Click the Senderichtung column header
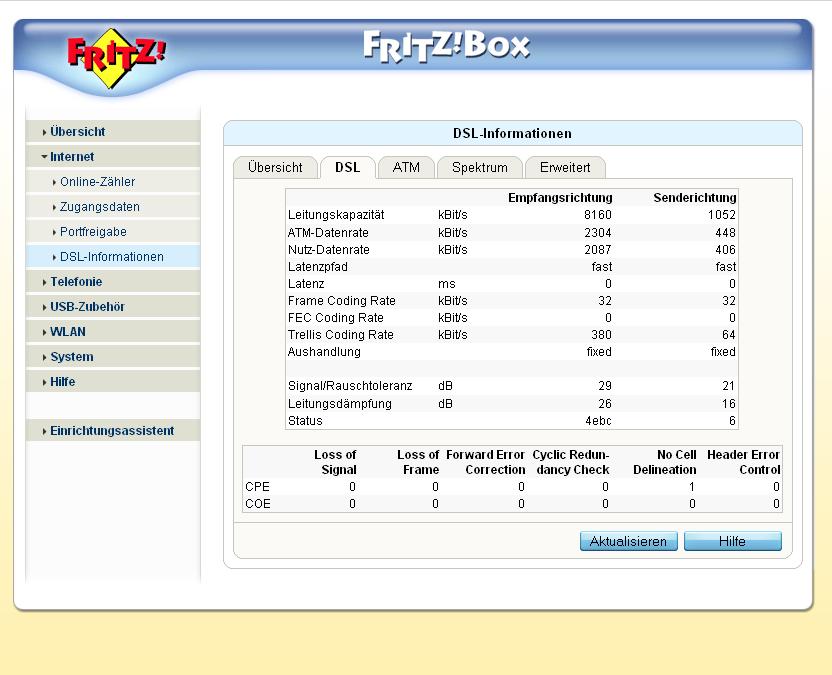Viewport: 832px width, 675px height. tap(695, 198)
